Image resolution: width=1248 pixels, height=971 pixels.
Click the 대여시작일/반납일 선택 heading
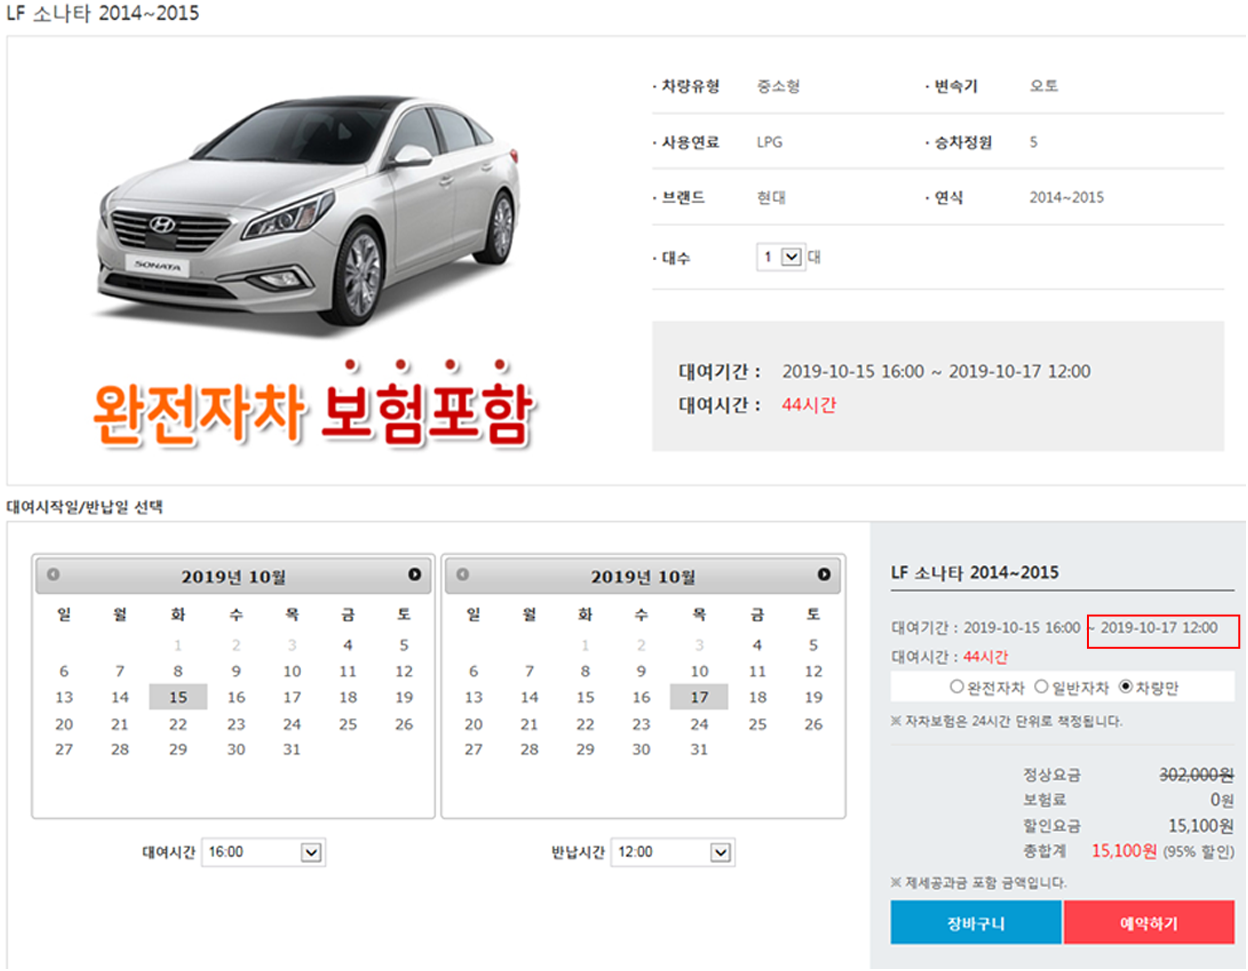(84, 507)
